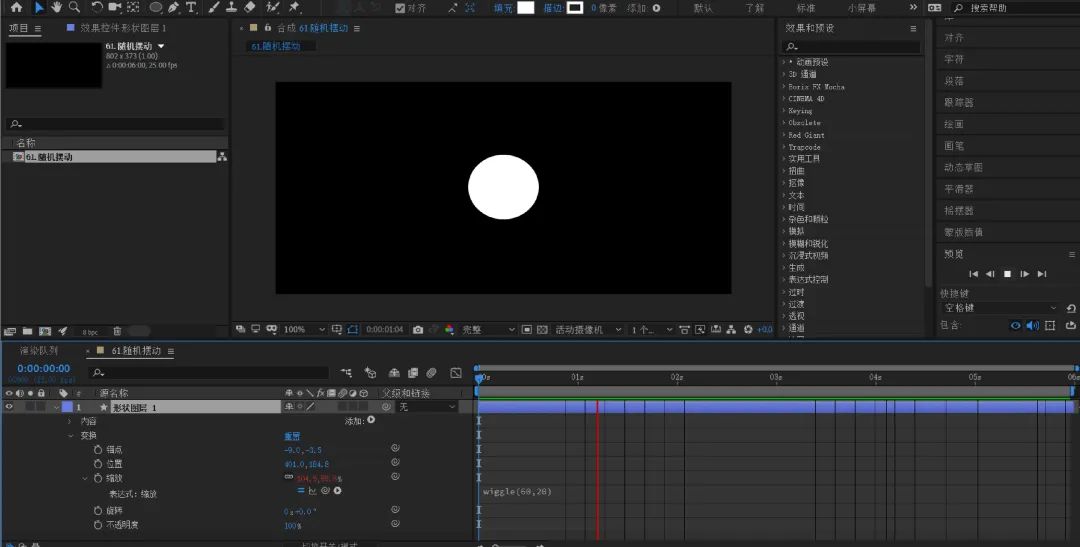The width and height of the screenshot is (1080, 547).
Task: Open the 100% magnification dropdown
Action: pyautogui.click(x=304, y=330)
